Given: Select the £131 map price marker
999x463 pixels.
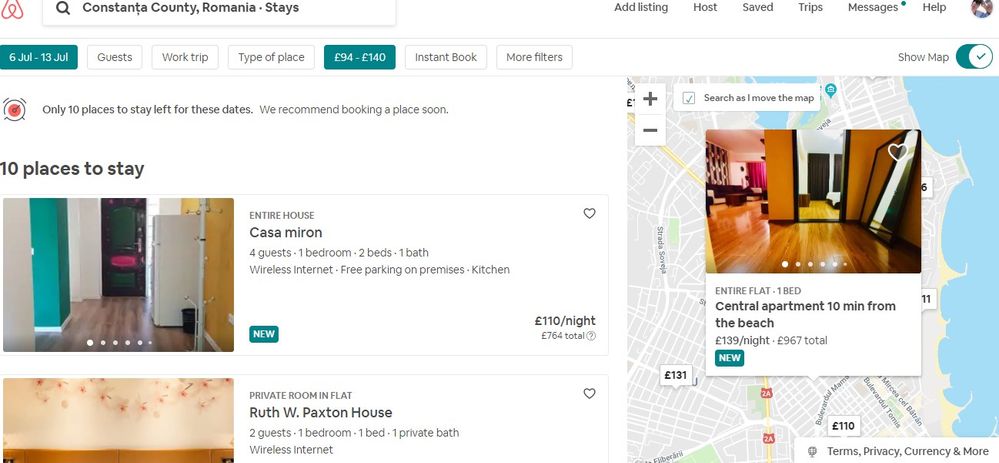Looking at the screenshot, I should pos(676,375).
